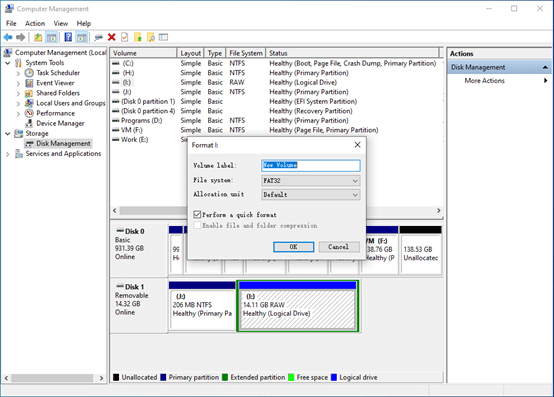Close the Format I: dialog
Screen dimensions: 554x397
click(357, 145)
